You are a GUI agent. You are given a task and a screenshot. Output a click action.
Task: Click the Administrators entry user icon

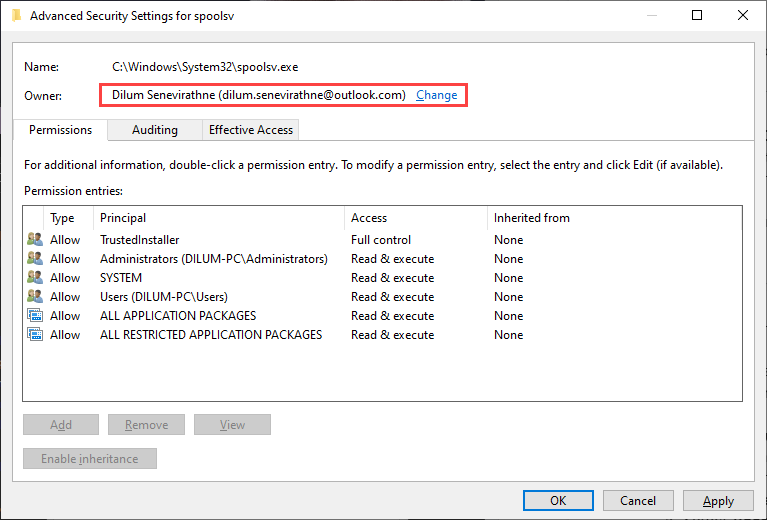35,259
